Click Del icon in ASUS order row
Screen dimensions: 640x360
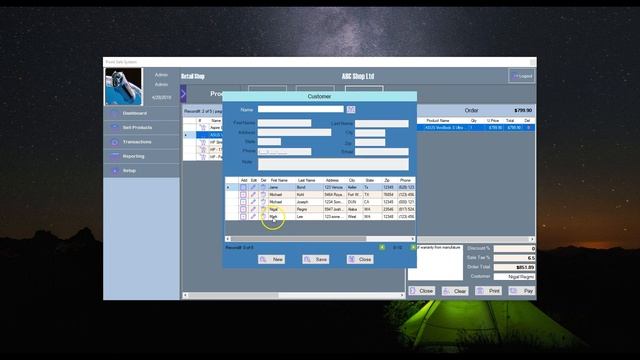(529, 128)
